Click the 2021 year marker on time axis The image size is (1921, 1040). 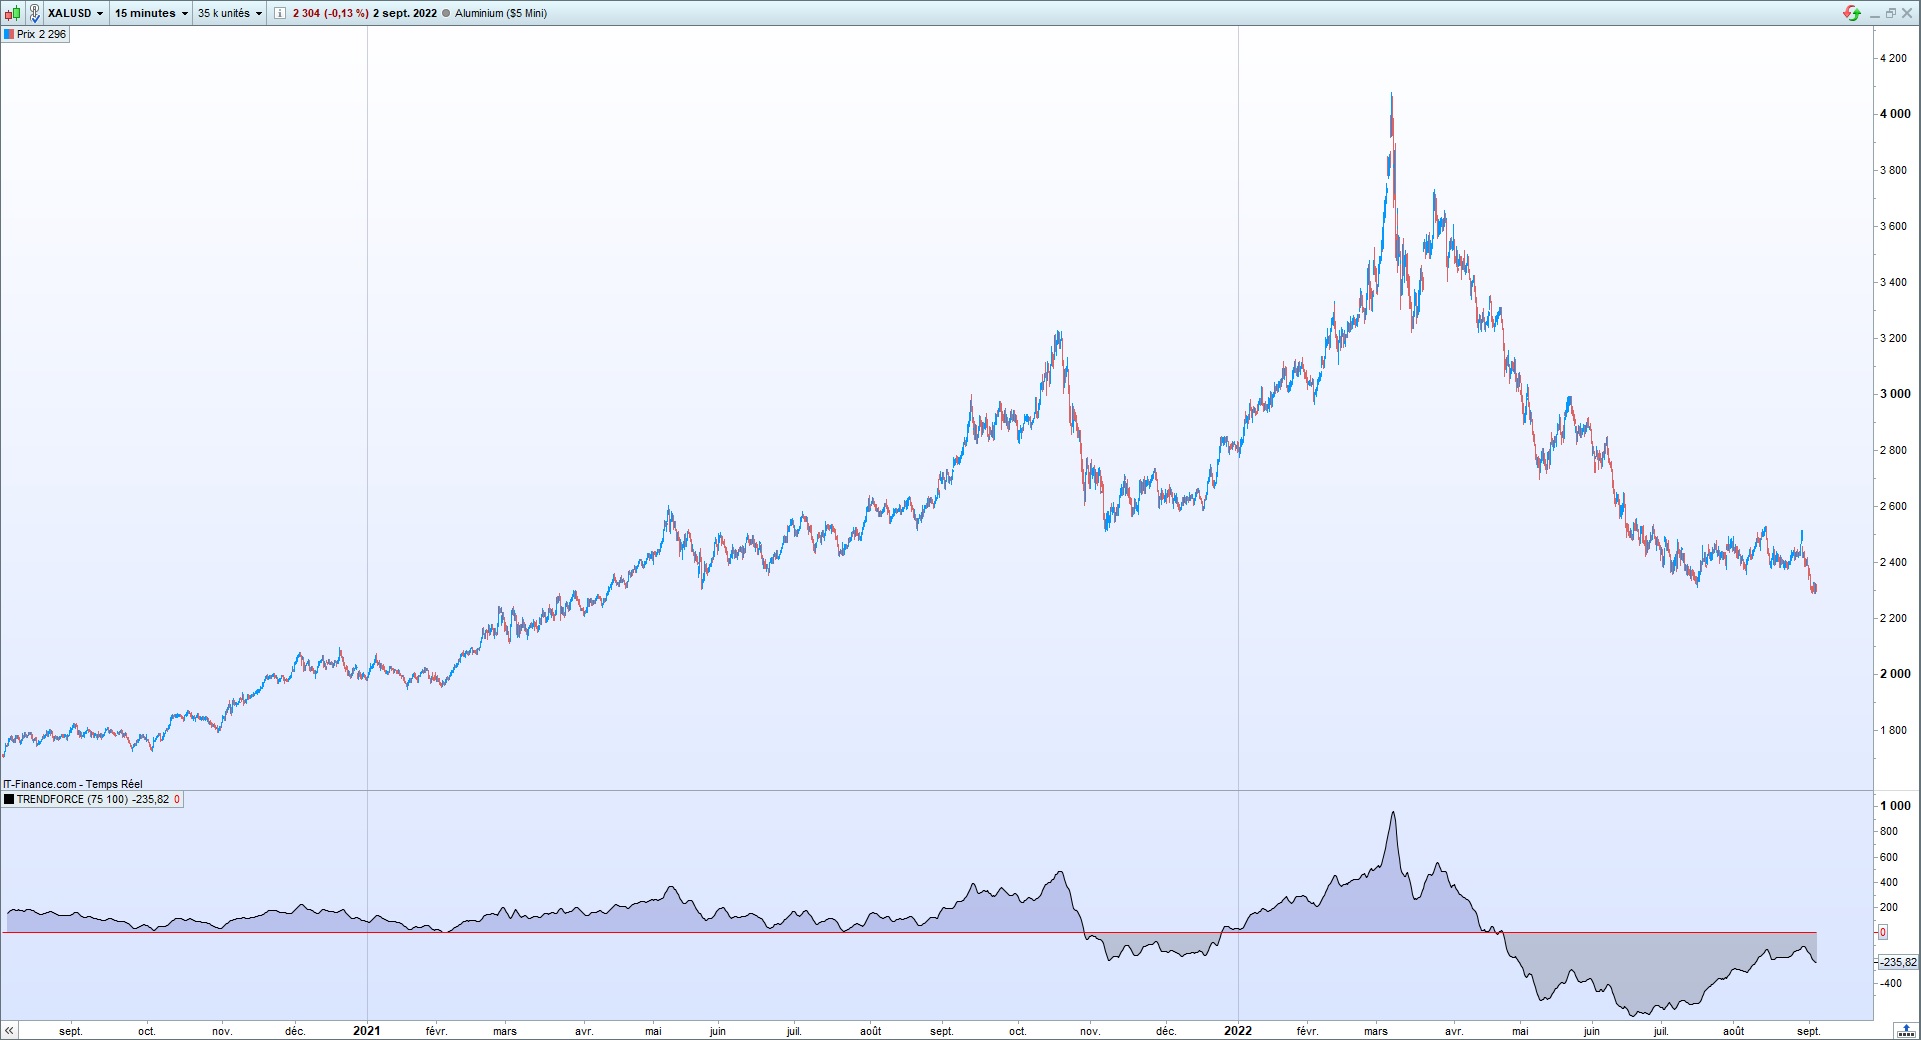coord(367,1031)
